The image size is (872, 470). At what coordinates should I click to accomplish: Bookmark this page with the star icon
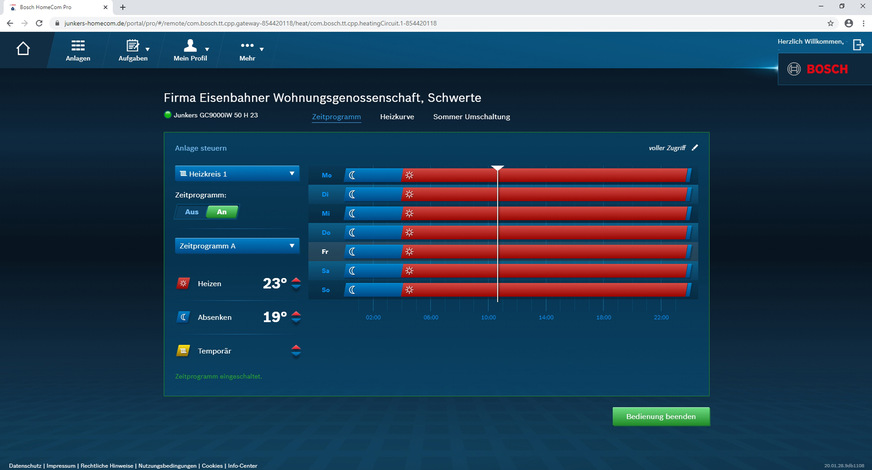tap(830, 22)
